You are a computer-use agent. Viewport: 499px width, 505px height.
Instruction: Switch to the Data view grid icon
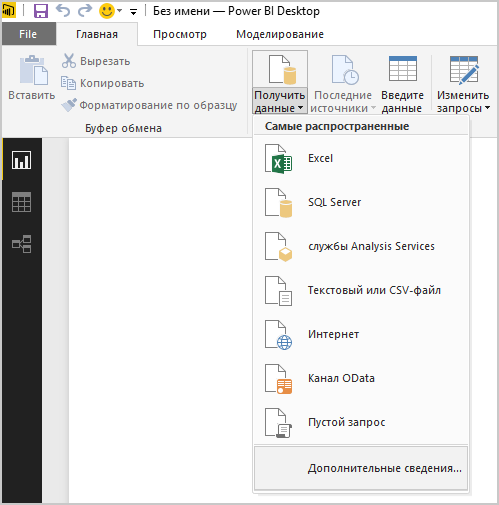(22, 202)
